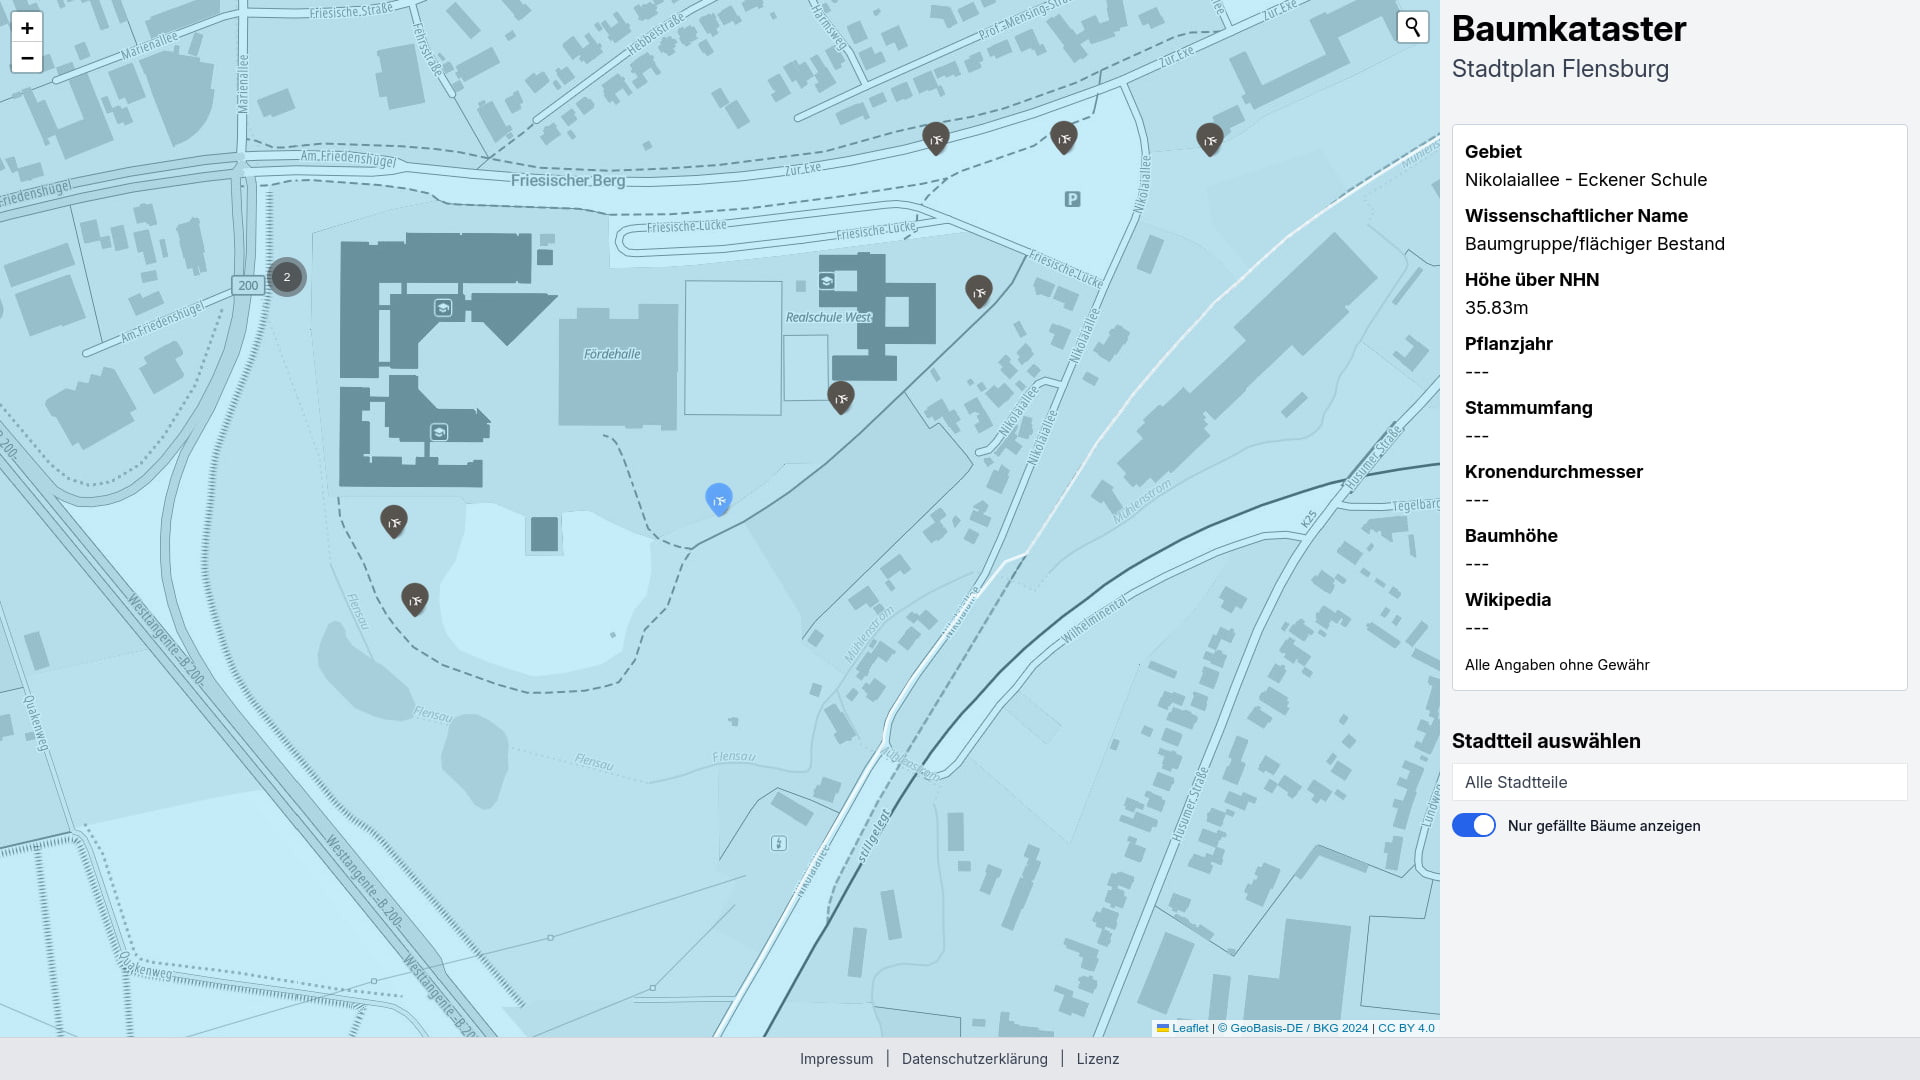Select the blue highlighted tree marker
The height and width of the screenshot is (1080, 1920).
click(718, 498)
